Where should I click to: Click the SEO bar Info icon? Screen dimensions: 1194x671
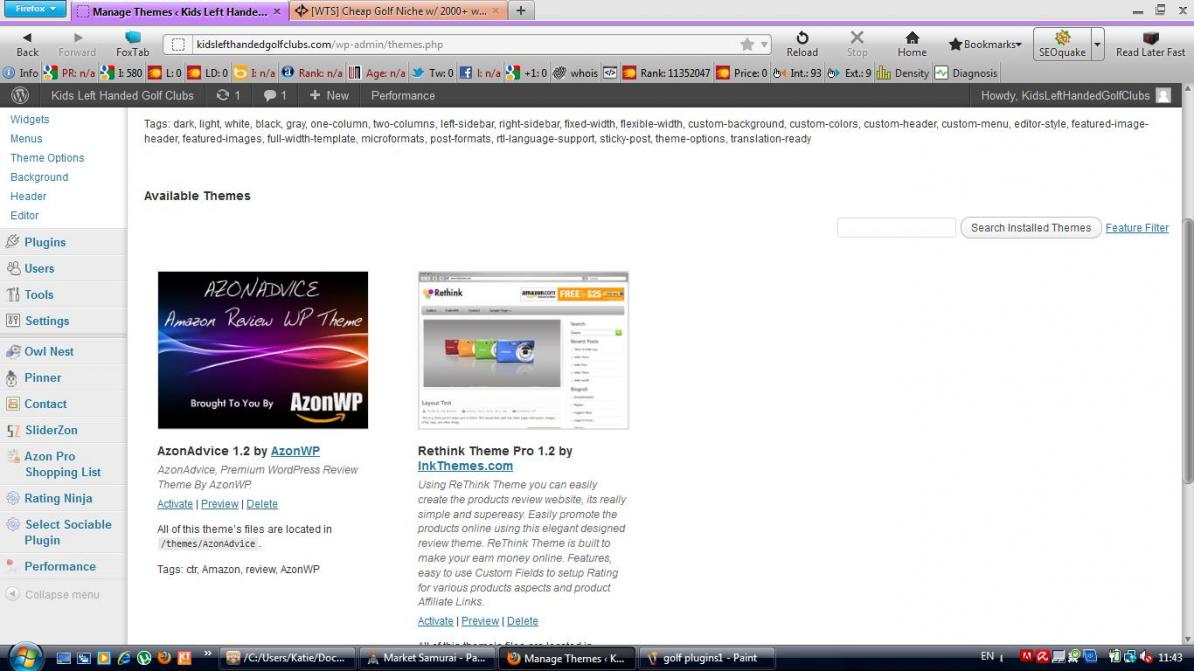[21, 73]
